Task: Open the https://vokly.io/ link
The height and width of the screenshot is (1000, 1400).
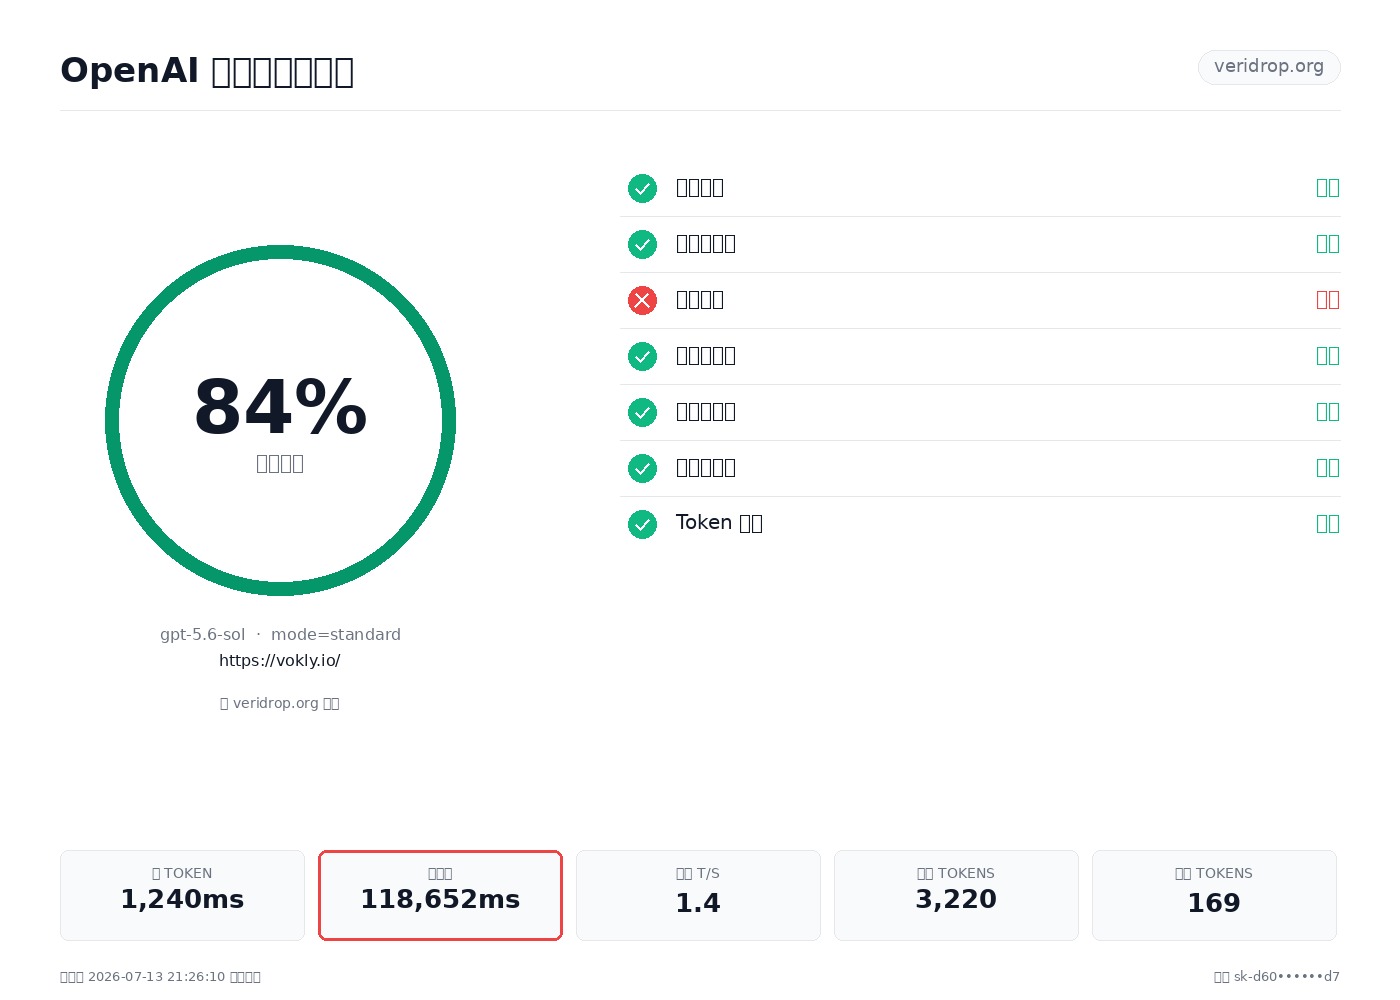Action: point(280,660)
